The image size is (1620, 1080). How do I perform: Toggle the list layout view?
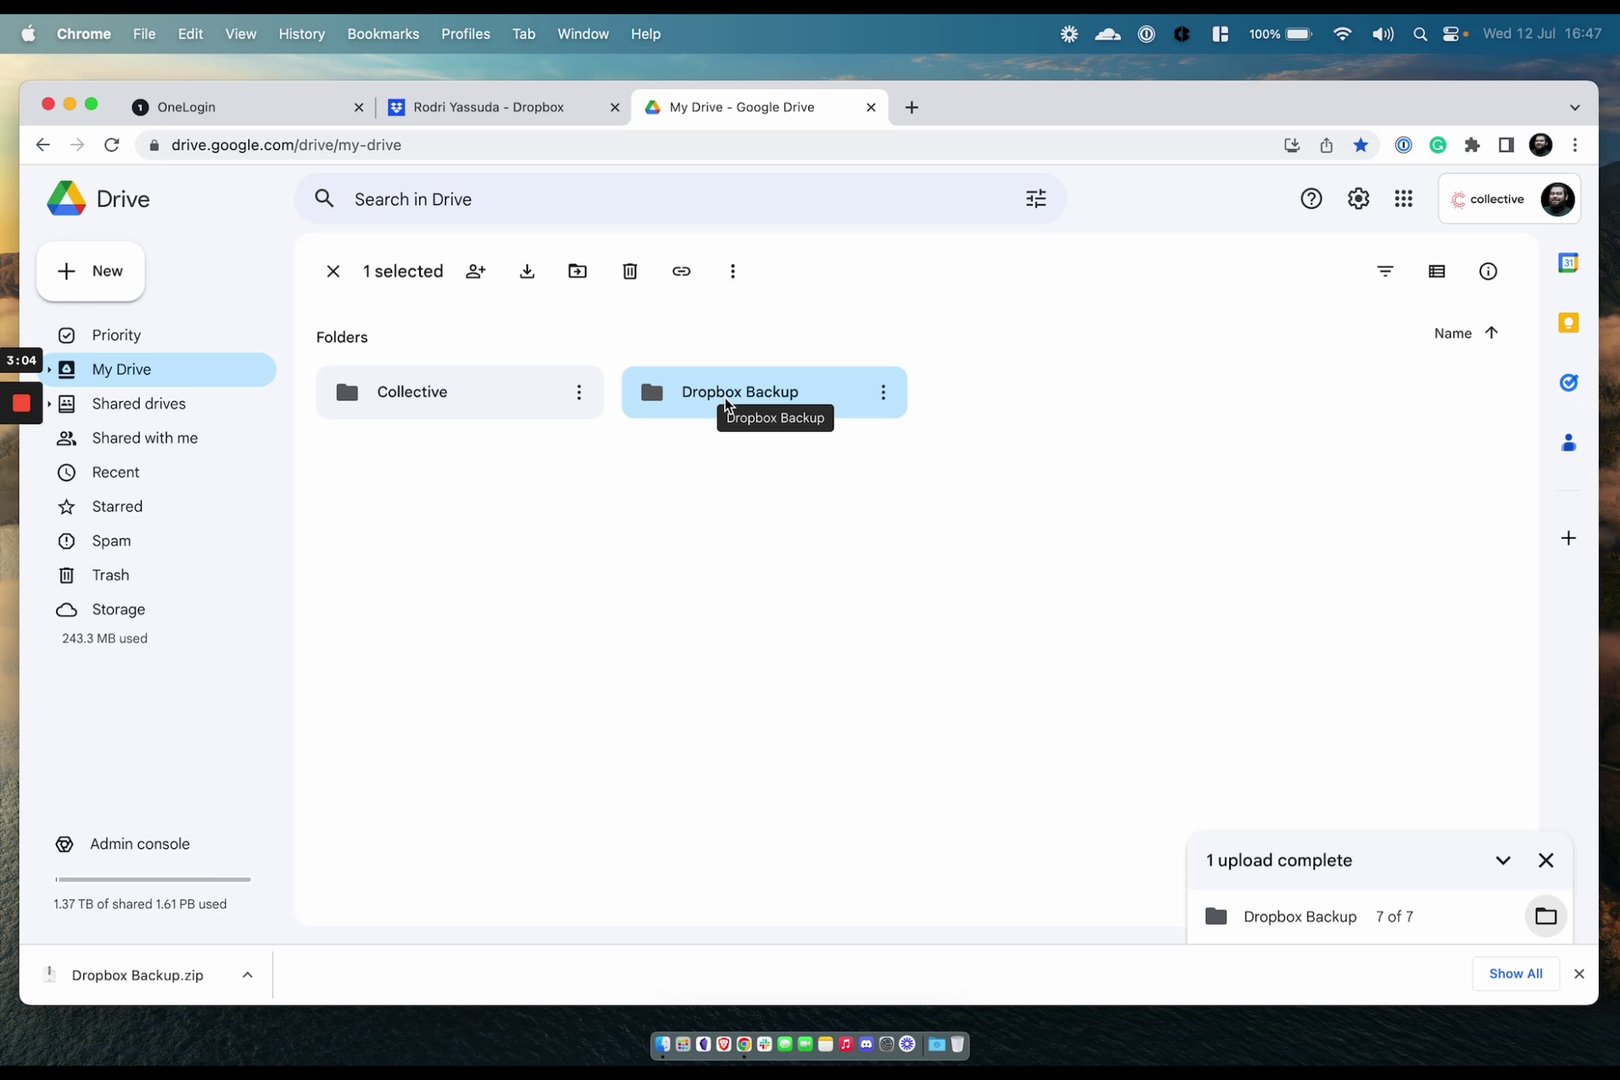coord(1437,271)
